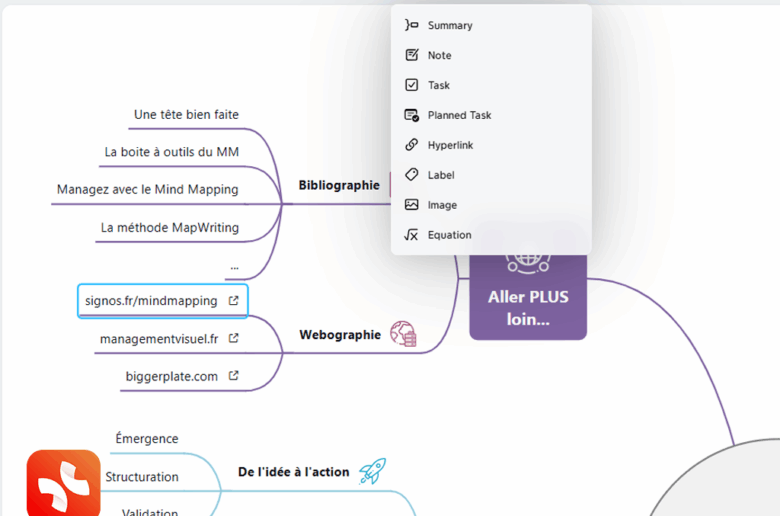Select the Bibliographie branch topic
Image resolution: width=780 pixels, height=516 pixels.
coord(339,185)
